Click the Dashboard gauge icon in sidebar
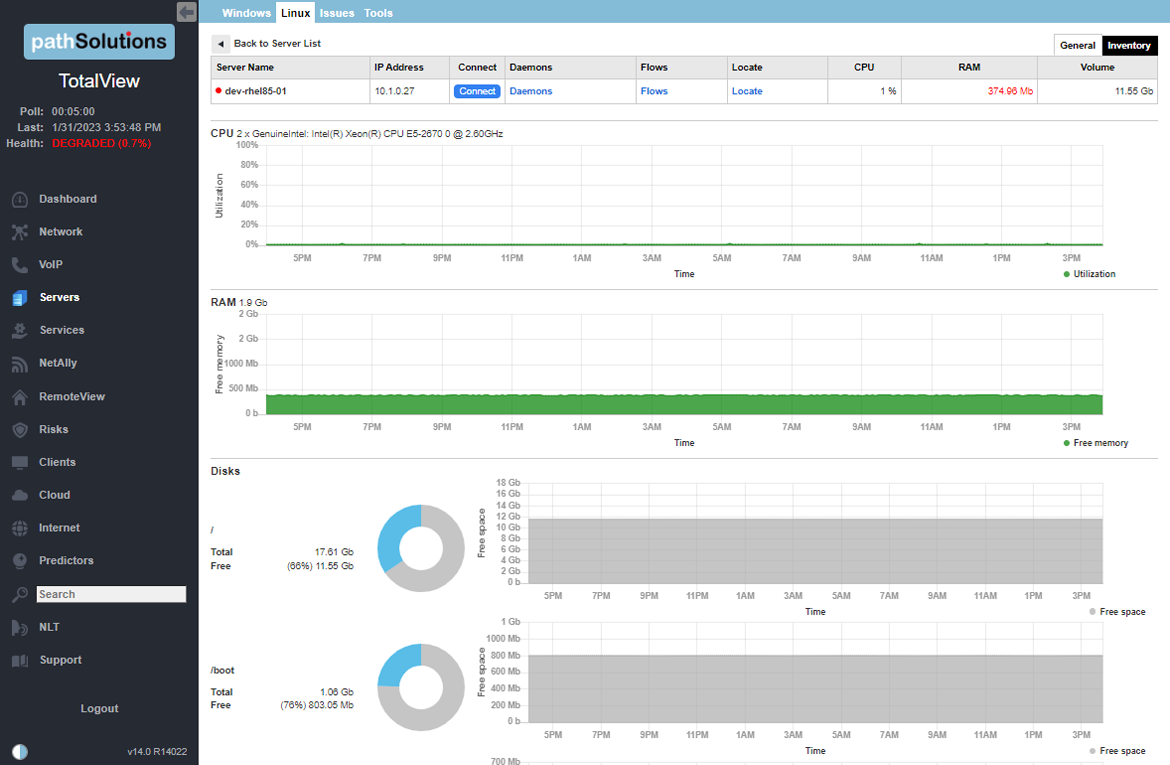 [20, 200]
